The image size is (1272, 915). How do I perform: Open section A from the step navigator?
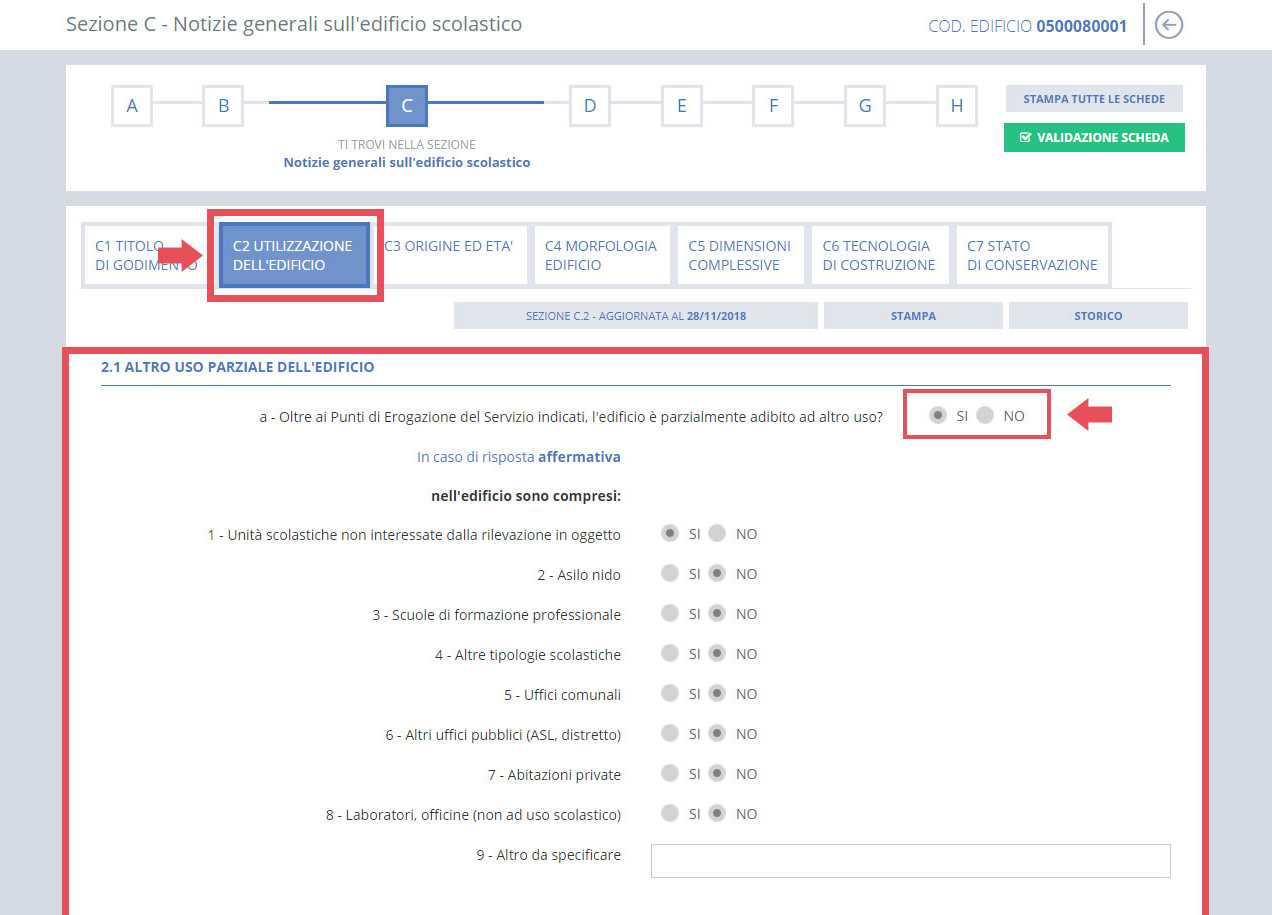[131, 106]
